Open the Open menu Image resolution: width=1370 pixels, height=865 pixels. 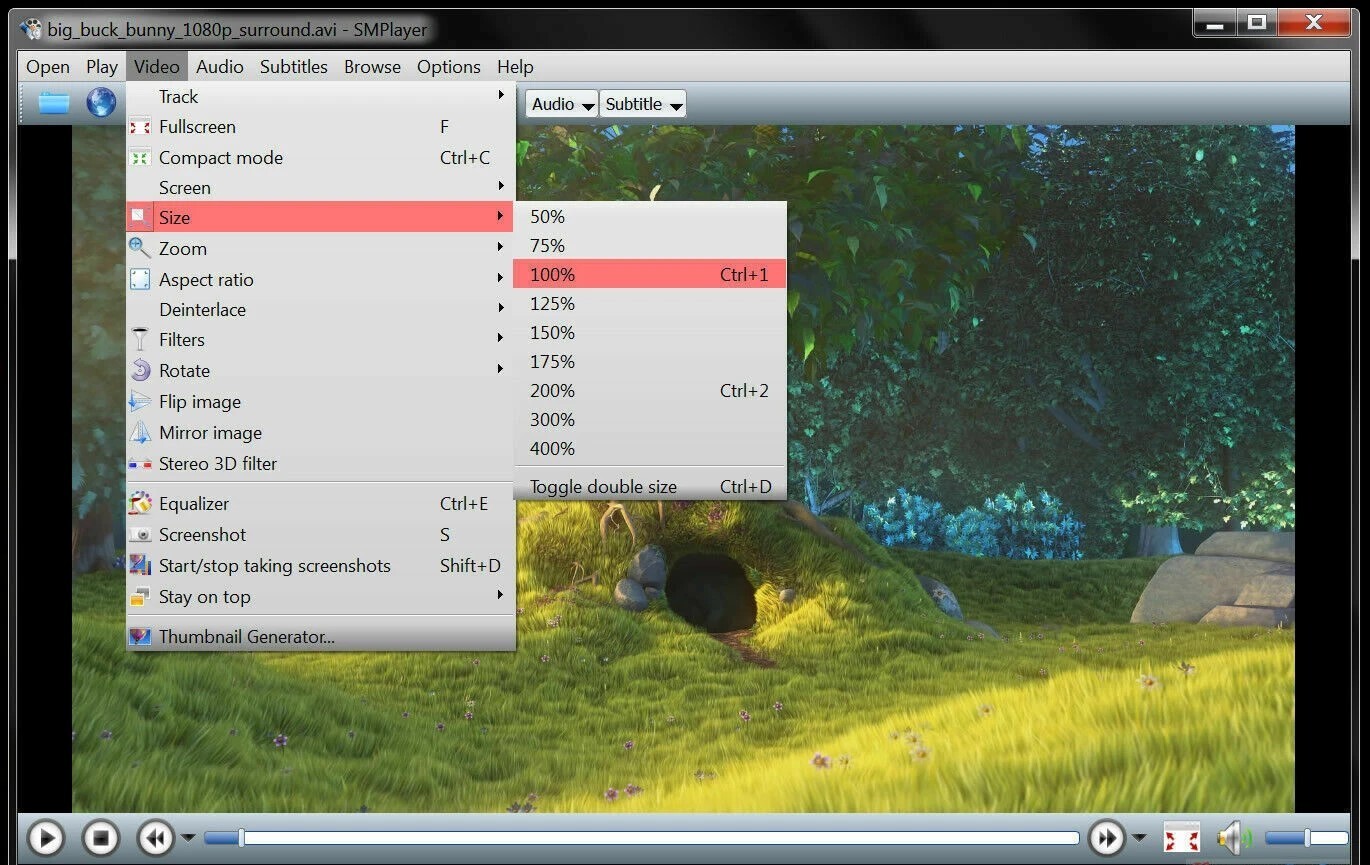(48, 67)
